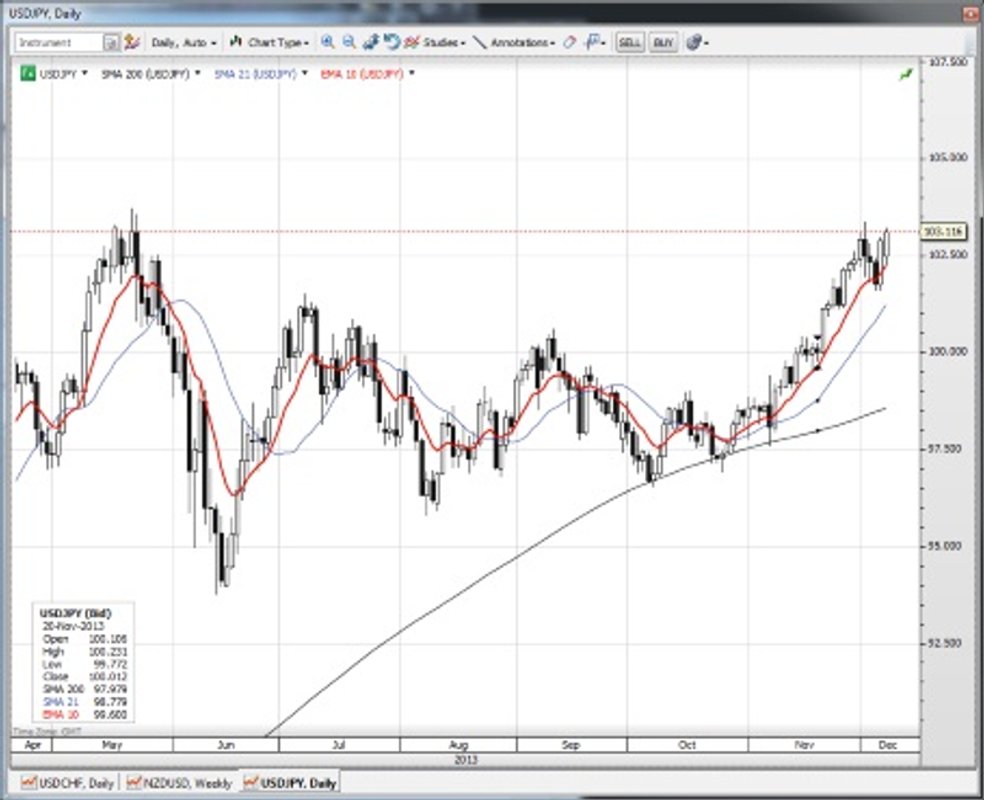Open the Annotations dropdown menu
The image size is (984, 800).
513,43
